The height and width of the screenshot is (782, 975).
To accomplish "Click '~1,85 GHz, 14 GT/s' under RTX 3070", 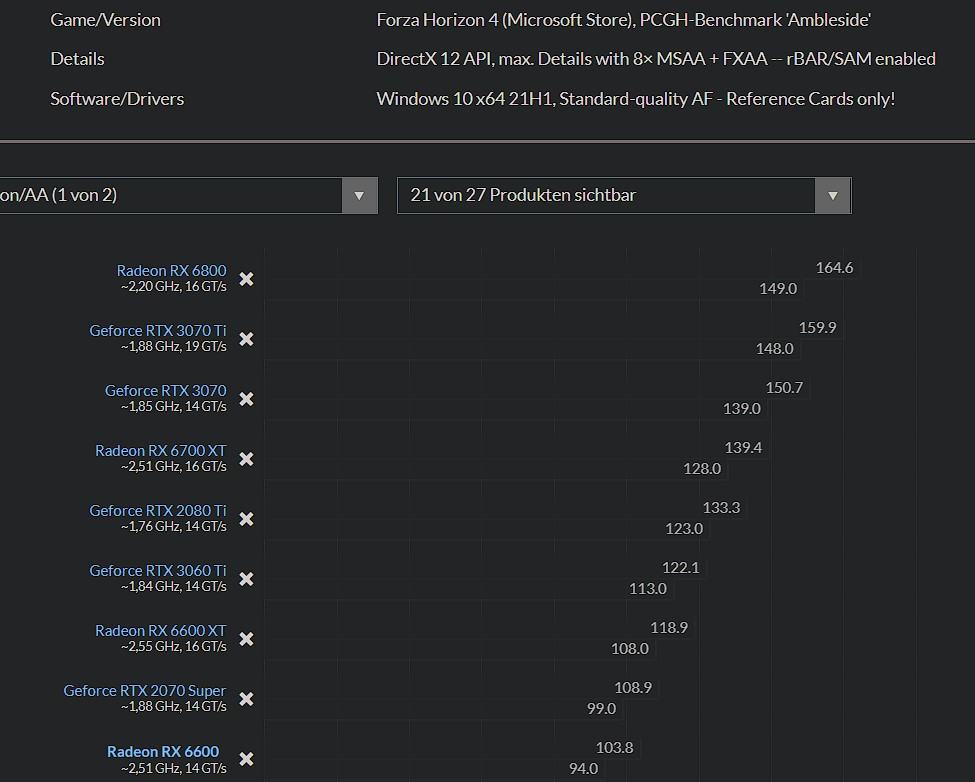I will (x=173, y=407).
